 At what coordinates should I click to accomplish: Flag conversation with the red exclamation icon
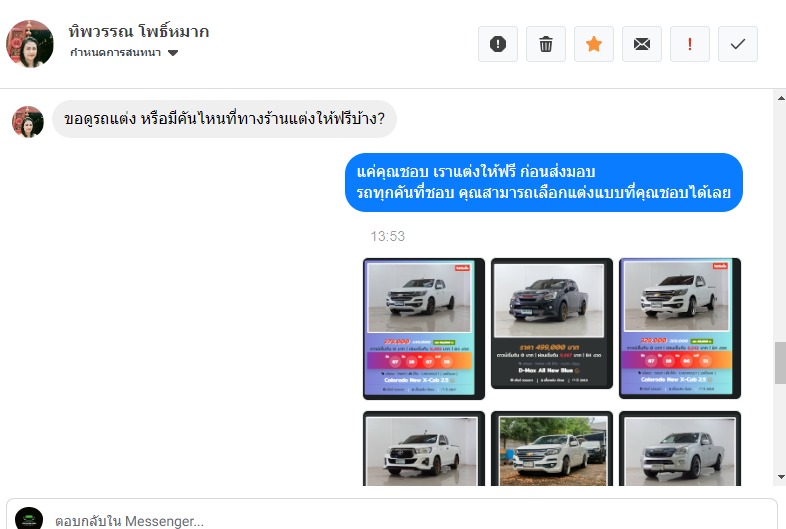pyautogui.click(x=690, y=44)
